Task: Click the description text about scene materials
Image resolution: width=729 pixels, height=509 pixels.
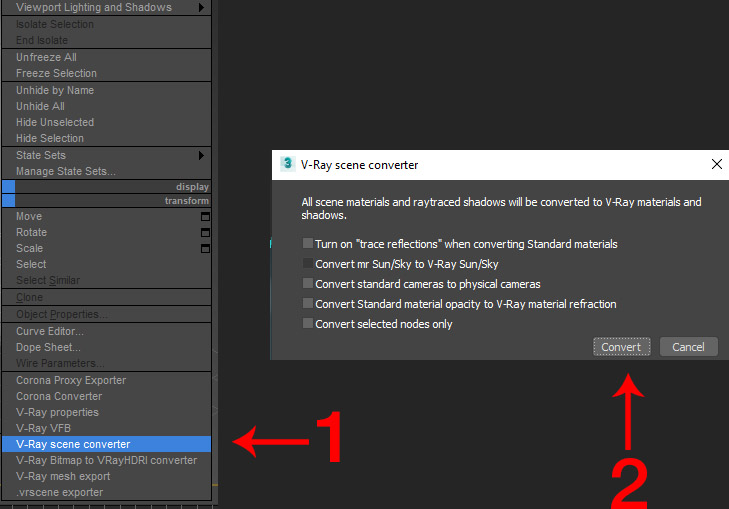Action: click(x=501, y=208)
